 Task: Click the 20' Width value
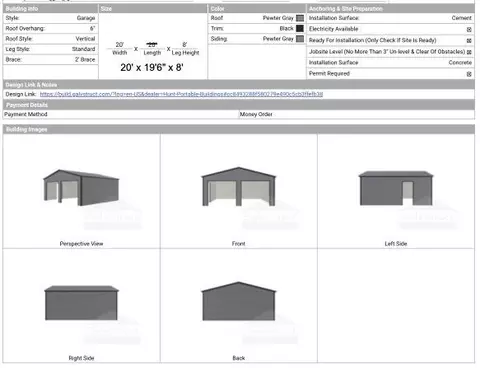[x=120, y=45]
